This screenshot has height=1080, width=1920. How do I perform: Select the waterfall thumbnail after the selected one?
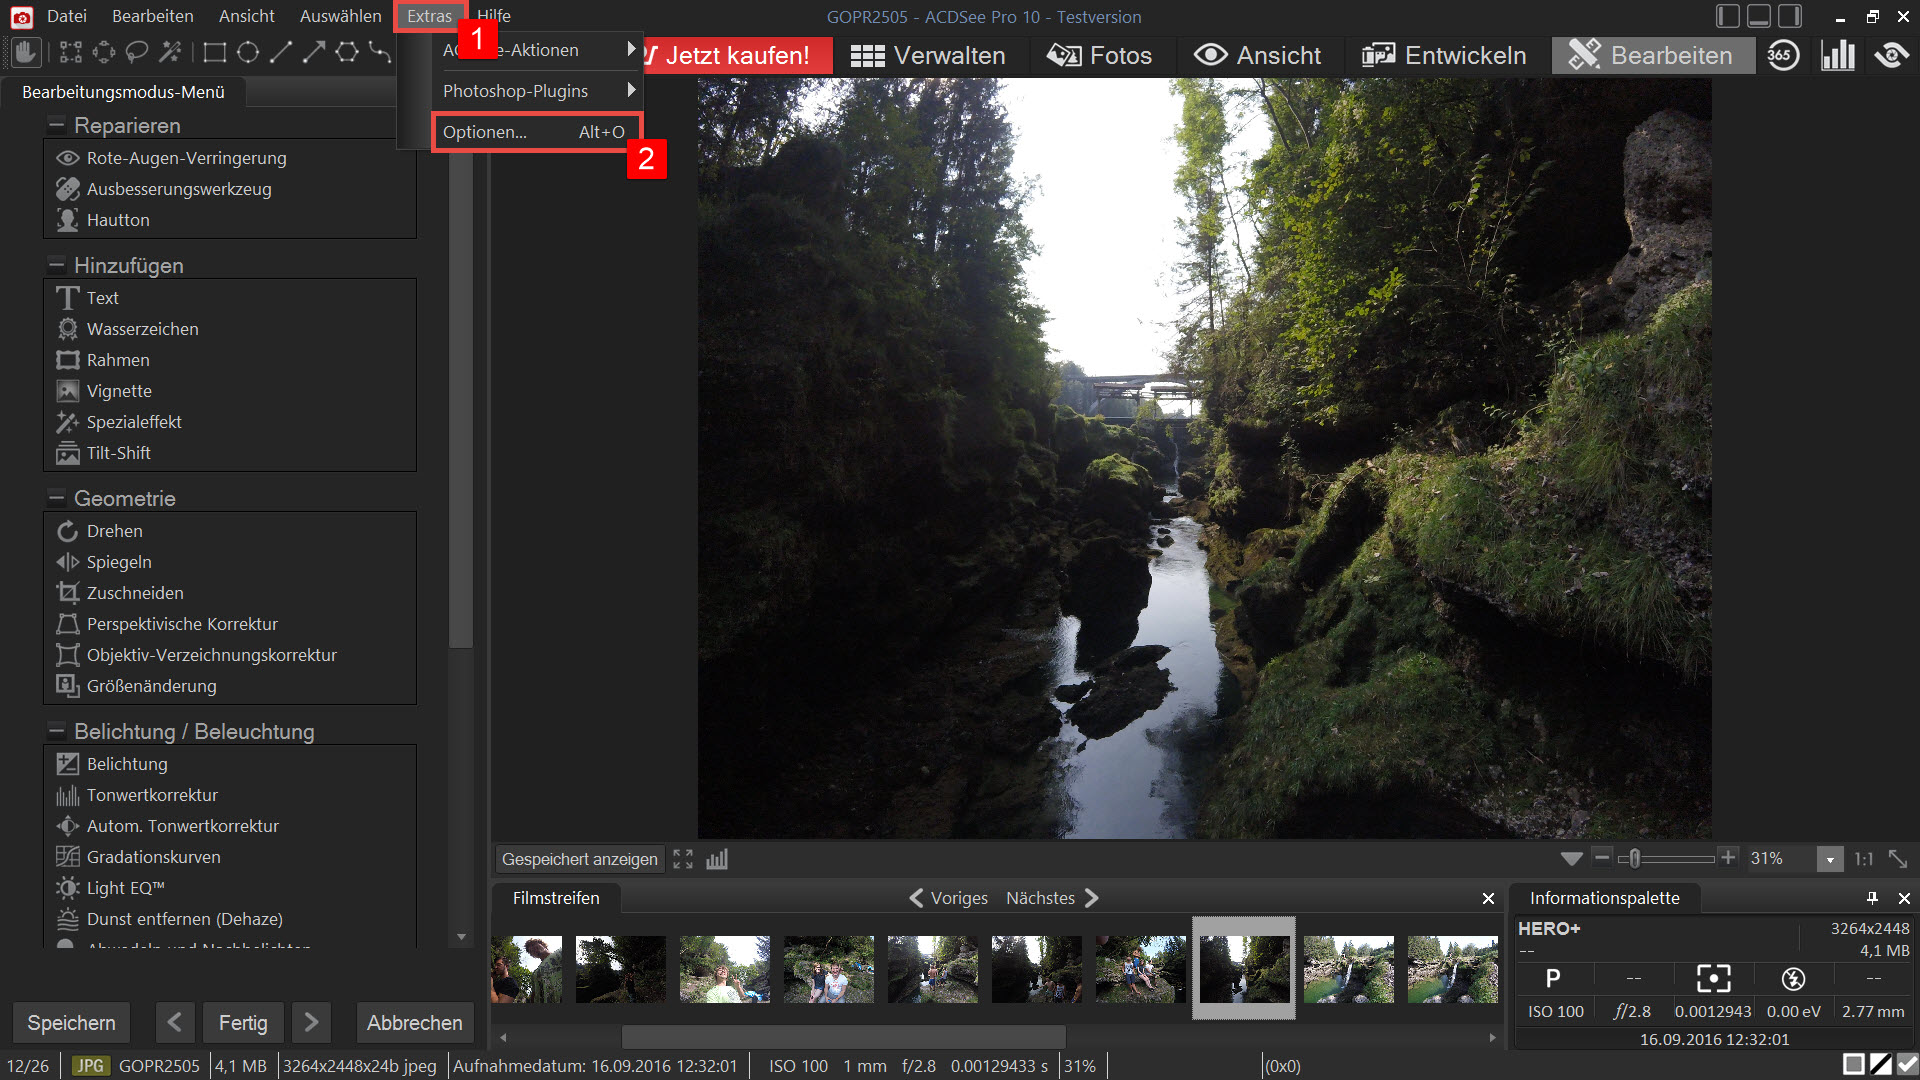tap(1348, 969)
